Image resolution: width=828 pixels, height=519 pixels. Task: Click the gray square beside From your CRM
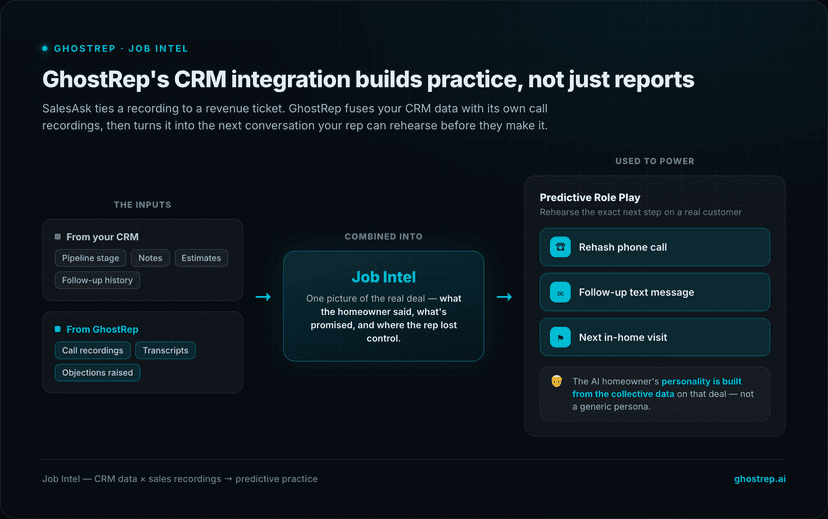tap(58, 237)
